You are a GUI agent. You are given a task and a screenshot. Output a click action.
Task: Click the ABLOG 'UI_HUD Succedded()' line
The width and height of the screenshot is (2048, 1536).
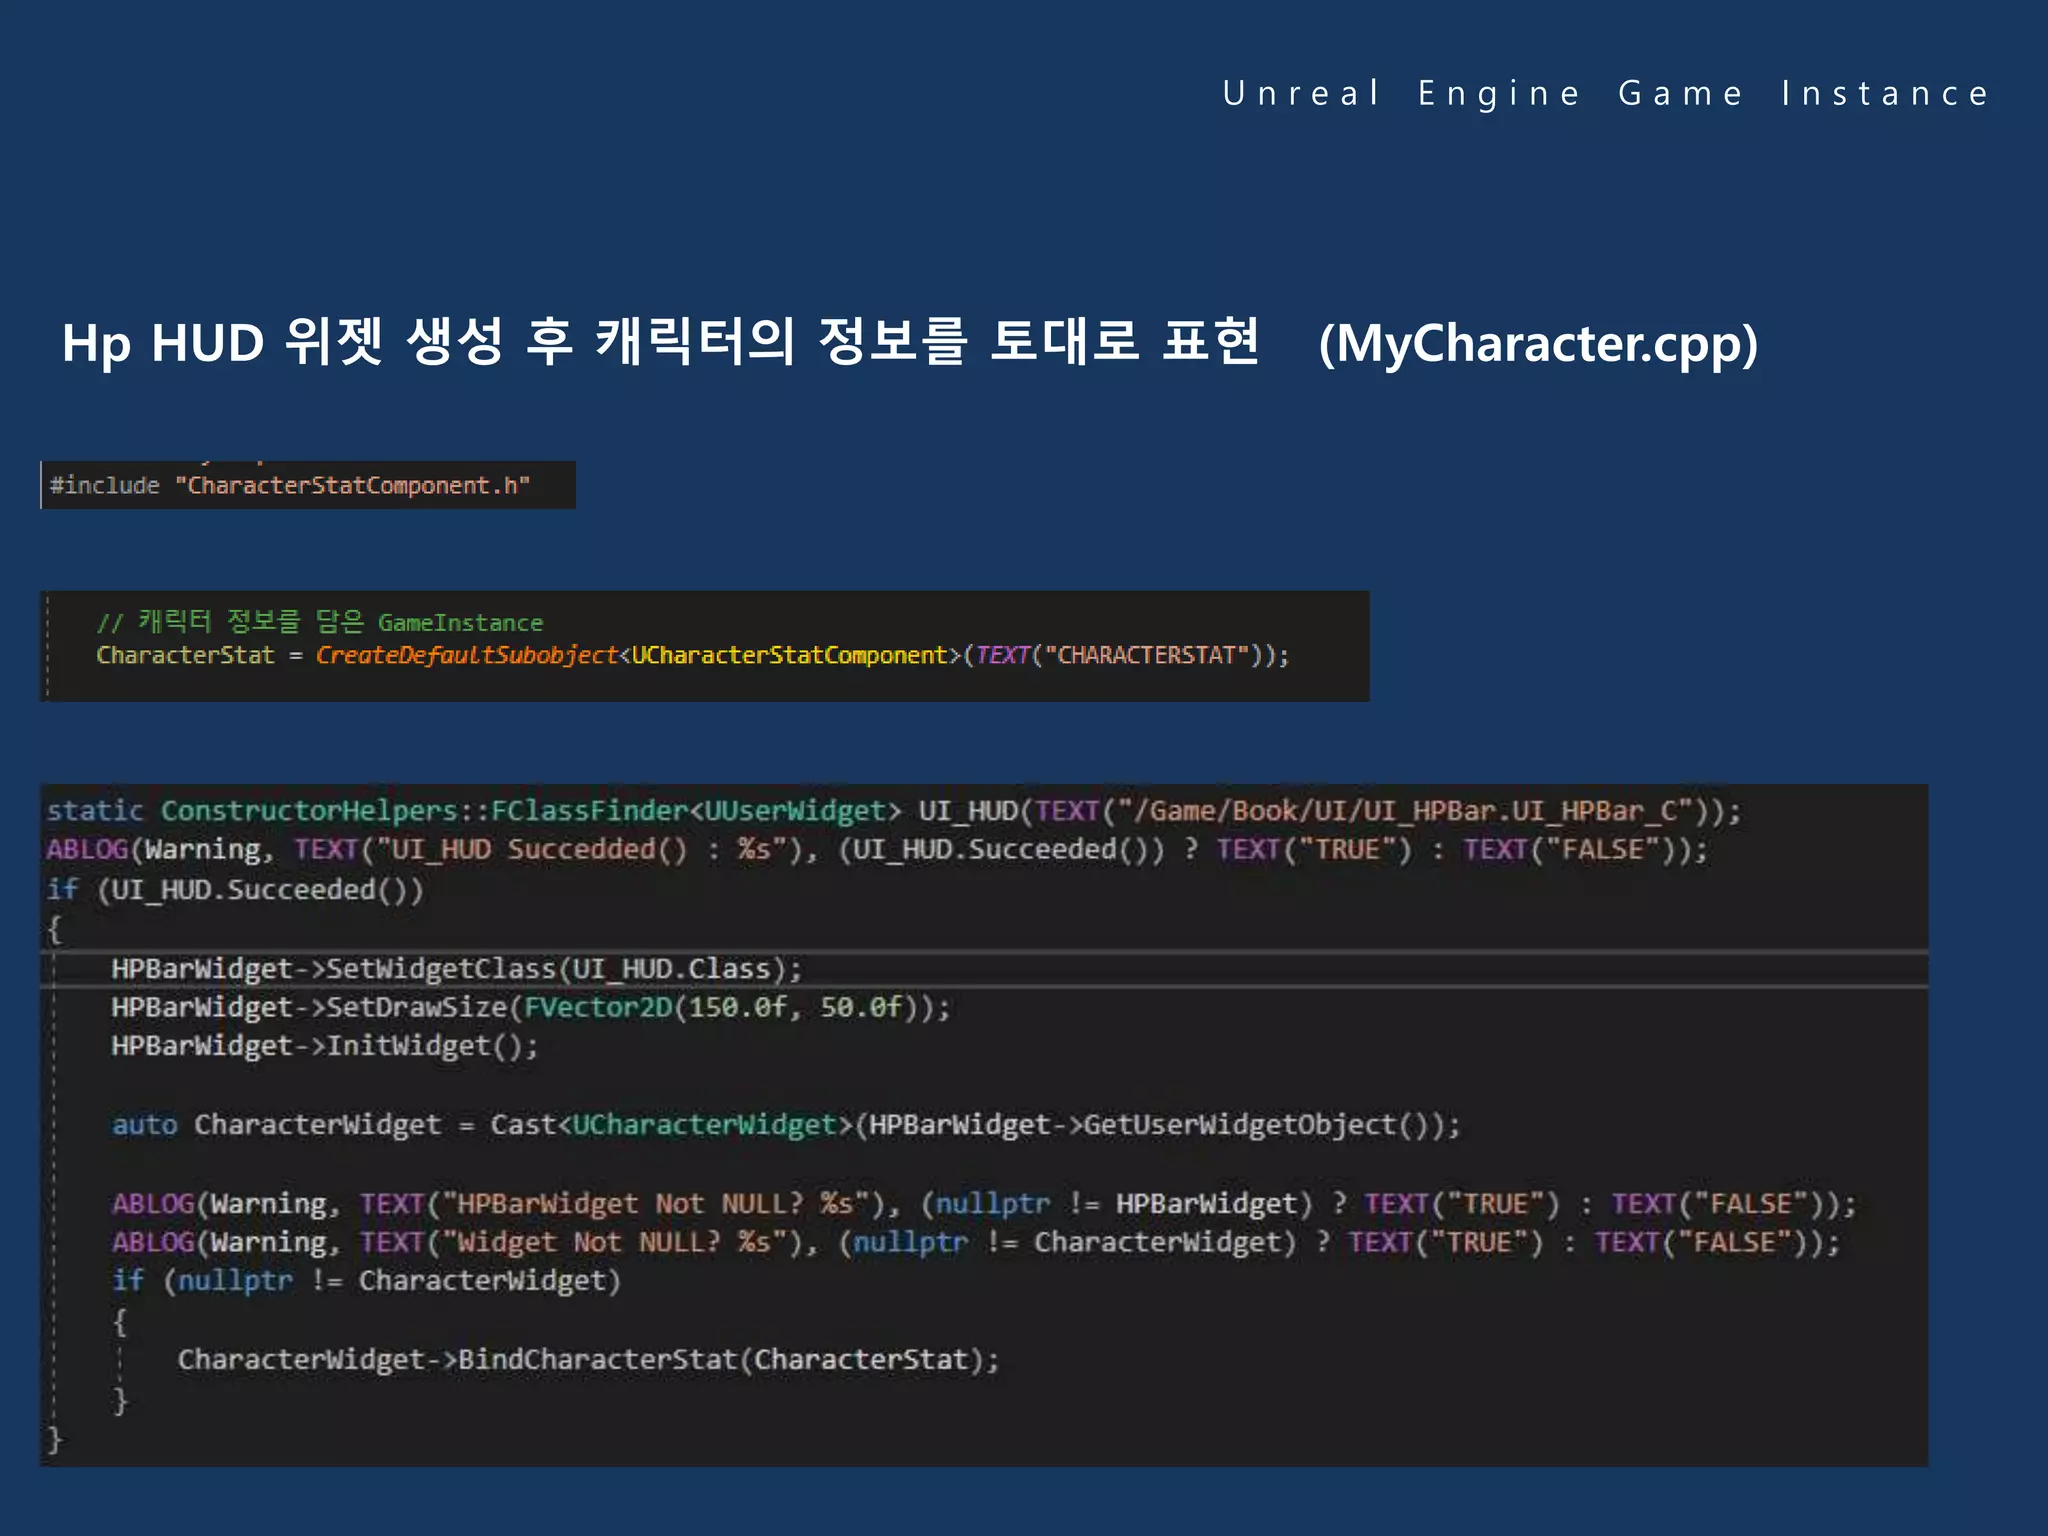point(877,849)
